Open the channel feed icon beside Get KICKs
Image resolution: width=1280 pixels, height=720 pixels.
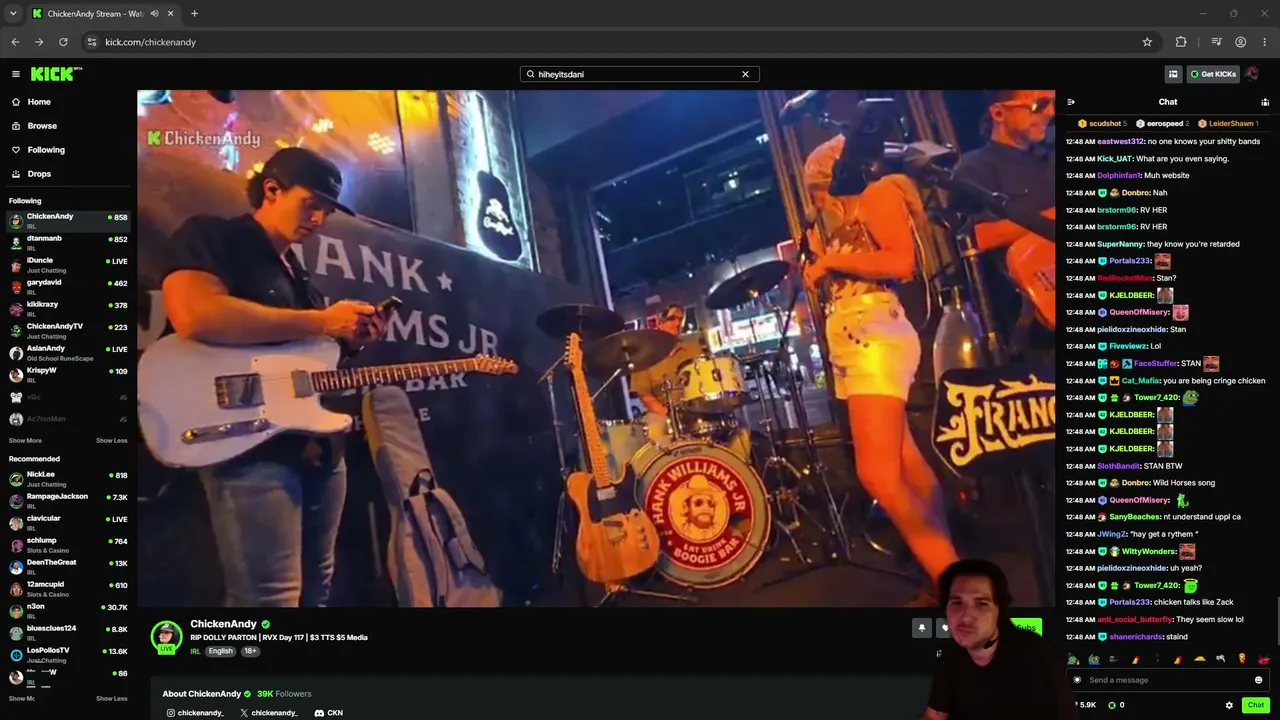(x=1173, y=74)
